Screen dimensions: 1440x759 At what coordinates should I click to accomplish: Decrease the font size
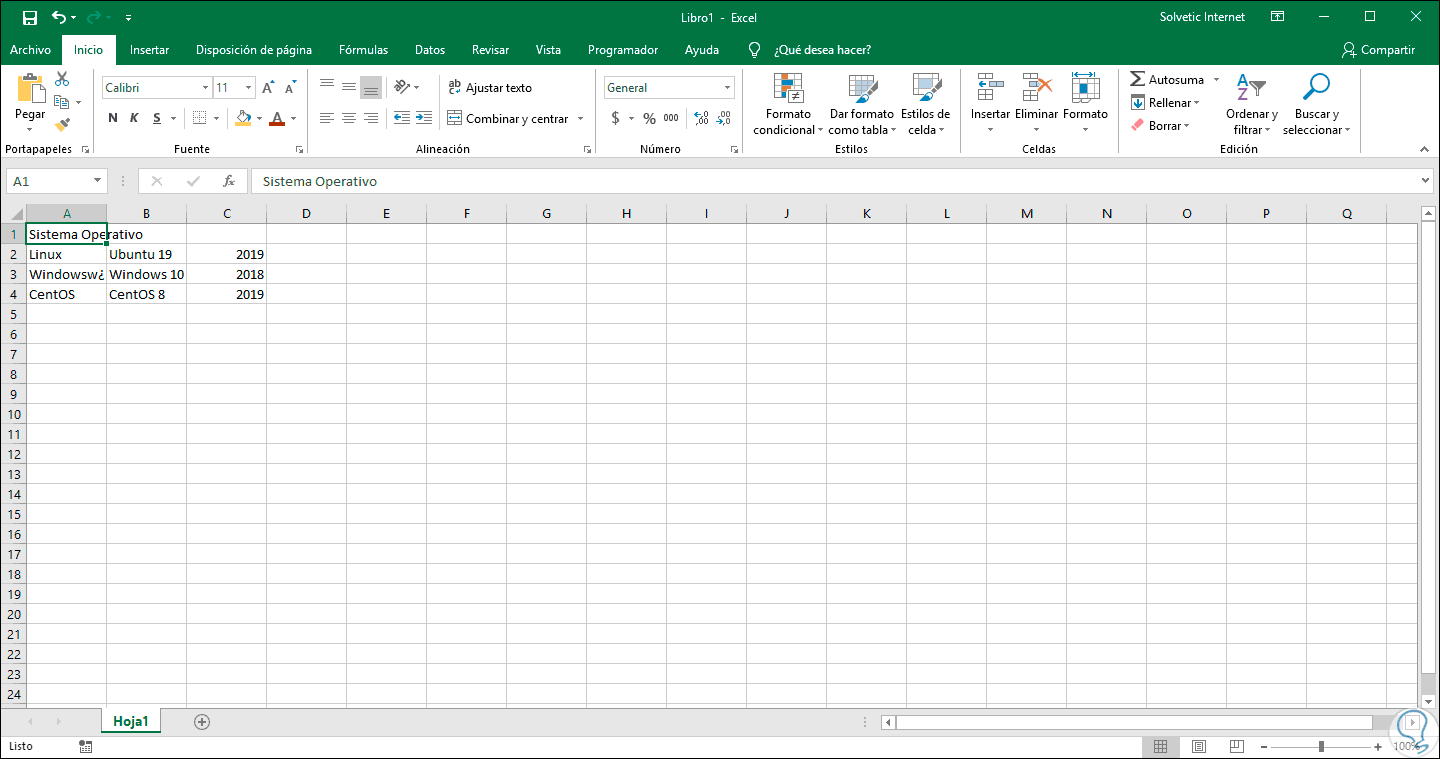click(x=289, y=88)
